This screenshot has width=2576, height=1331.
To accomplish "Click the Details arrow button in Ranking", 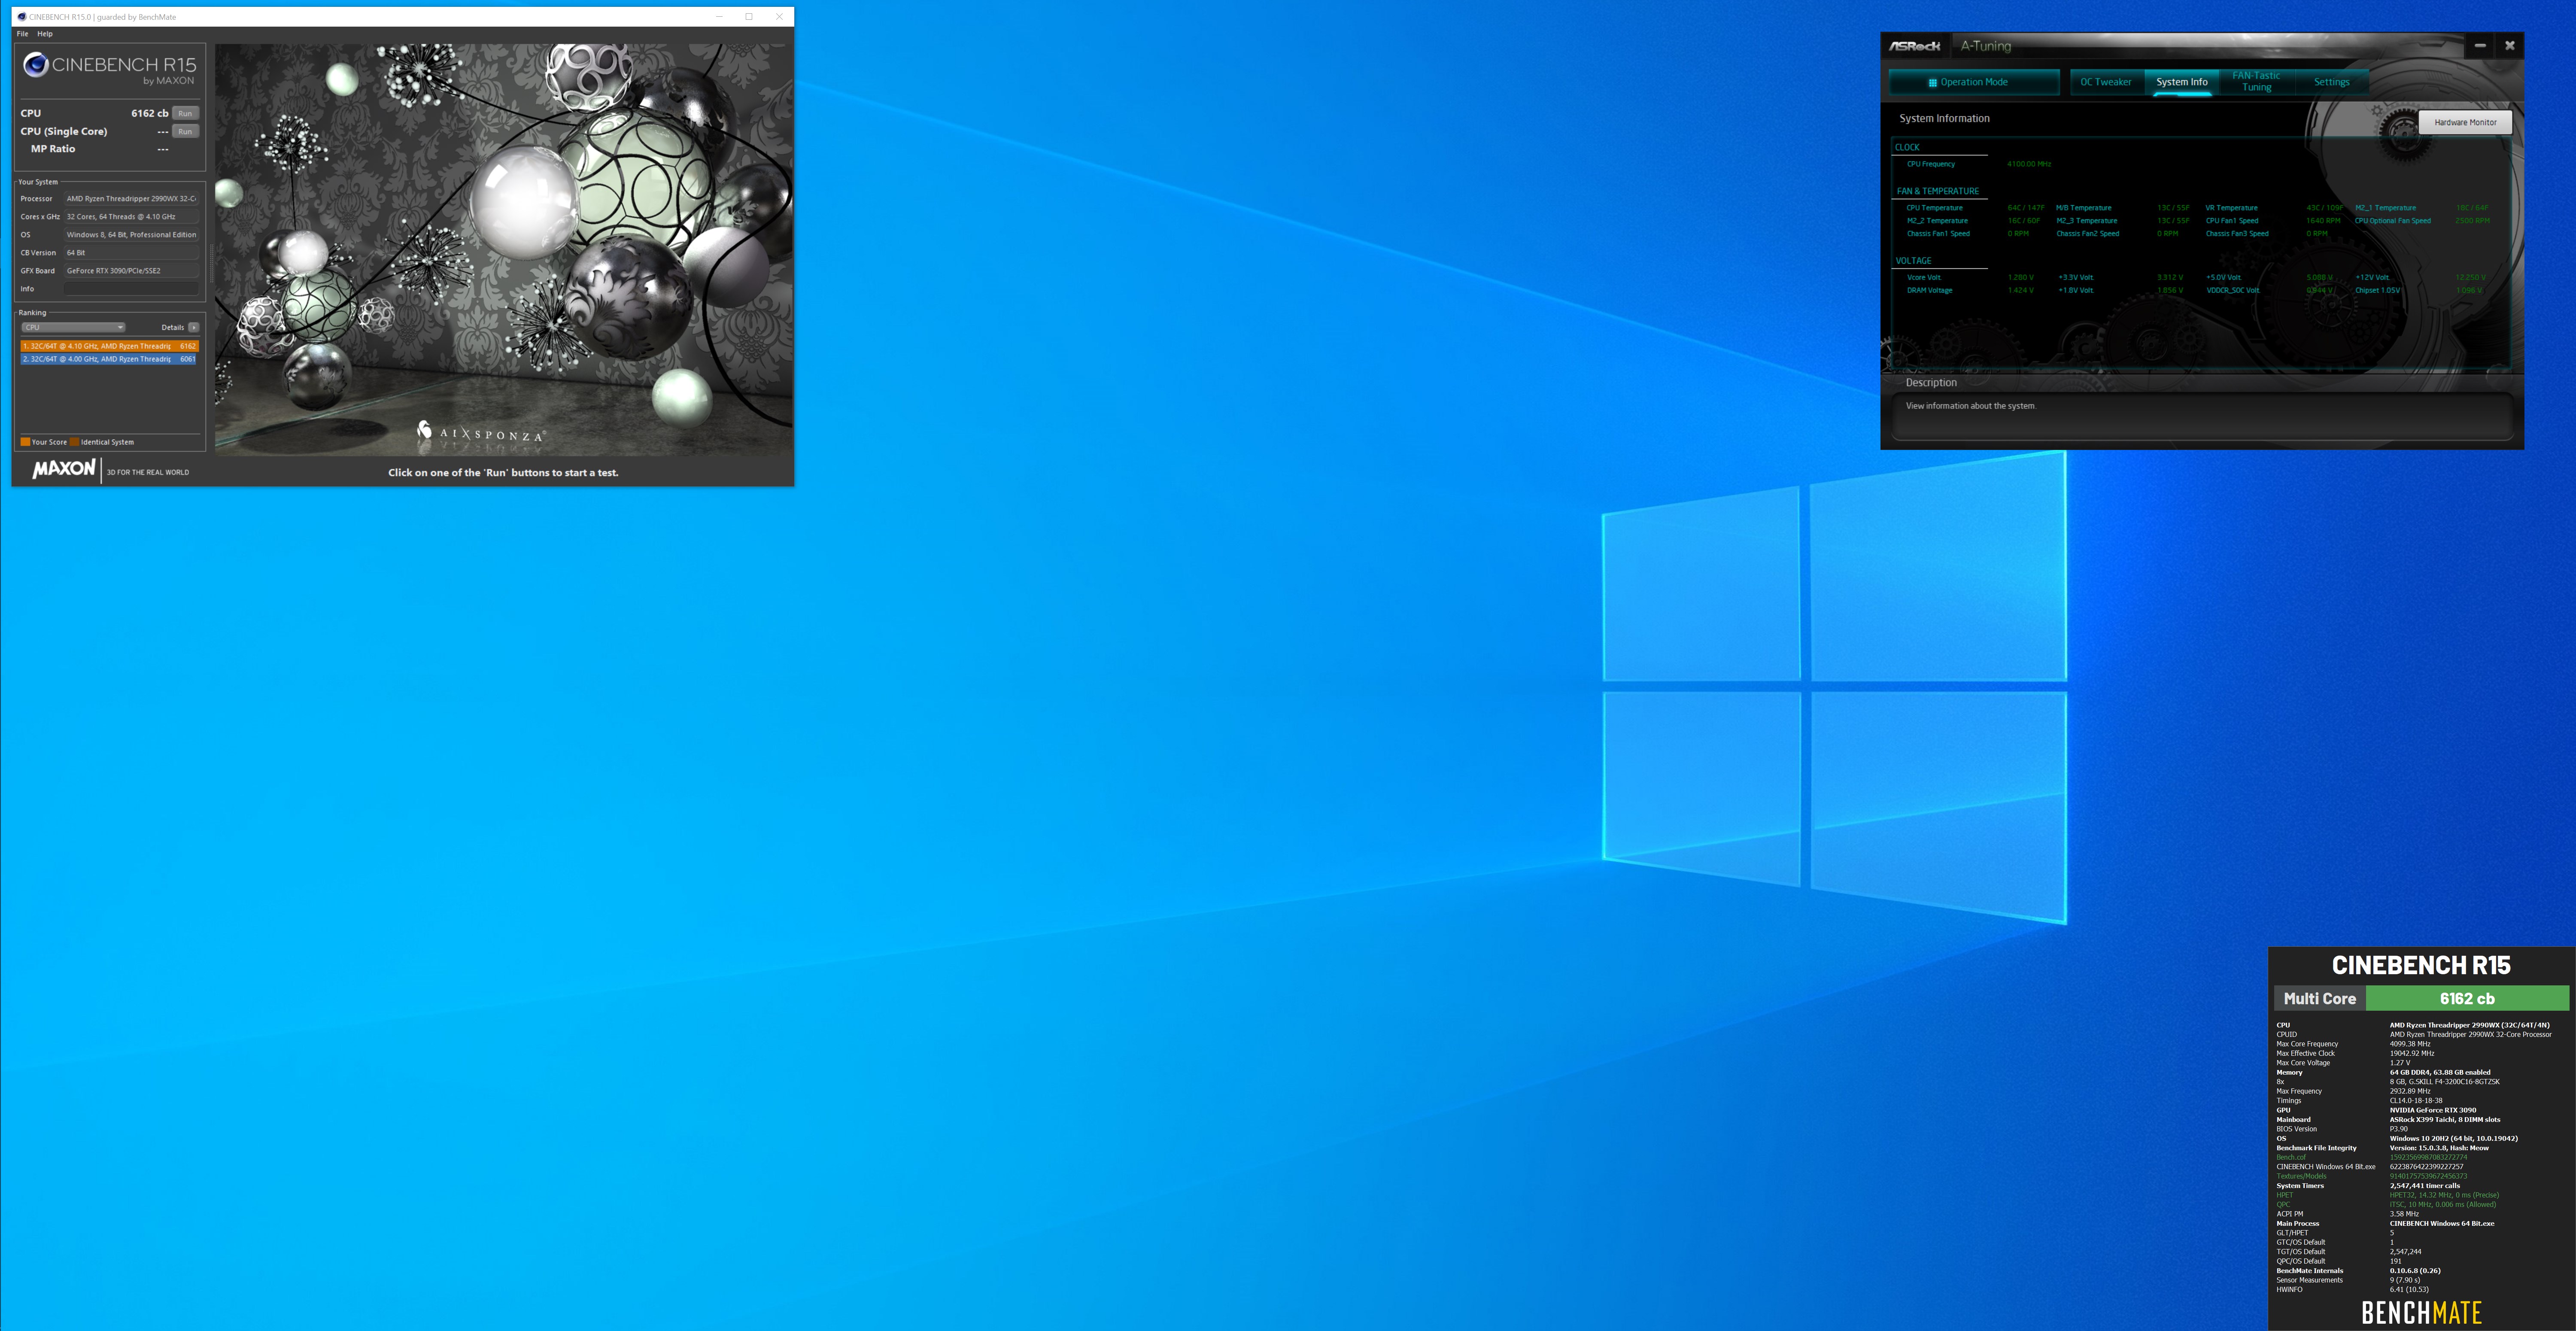I will 194,327.
